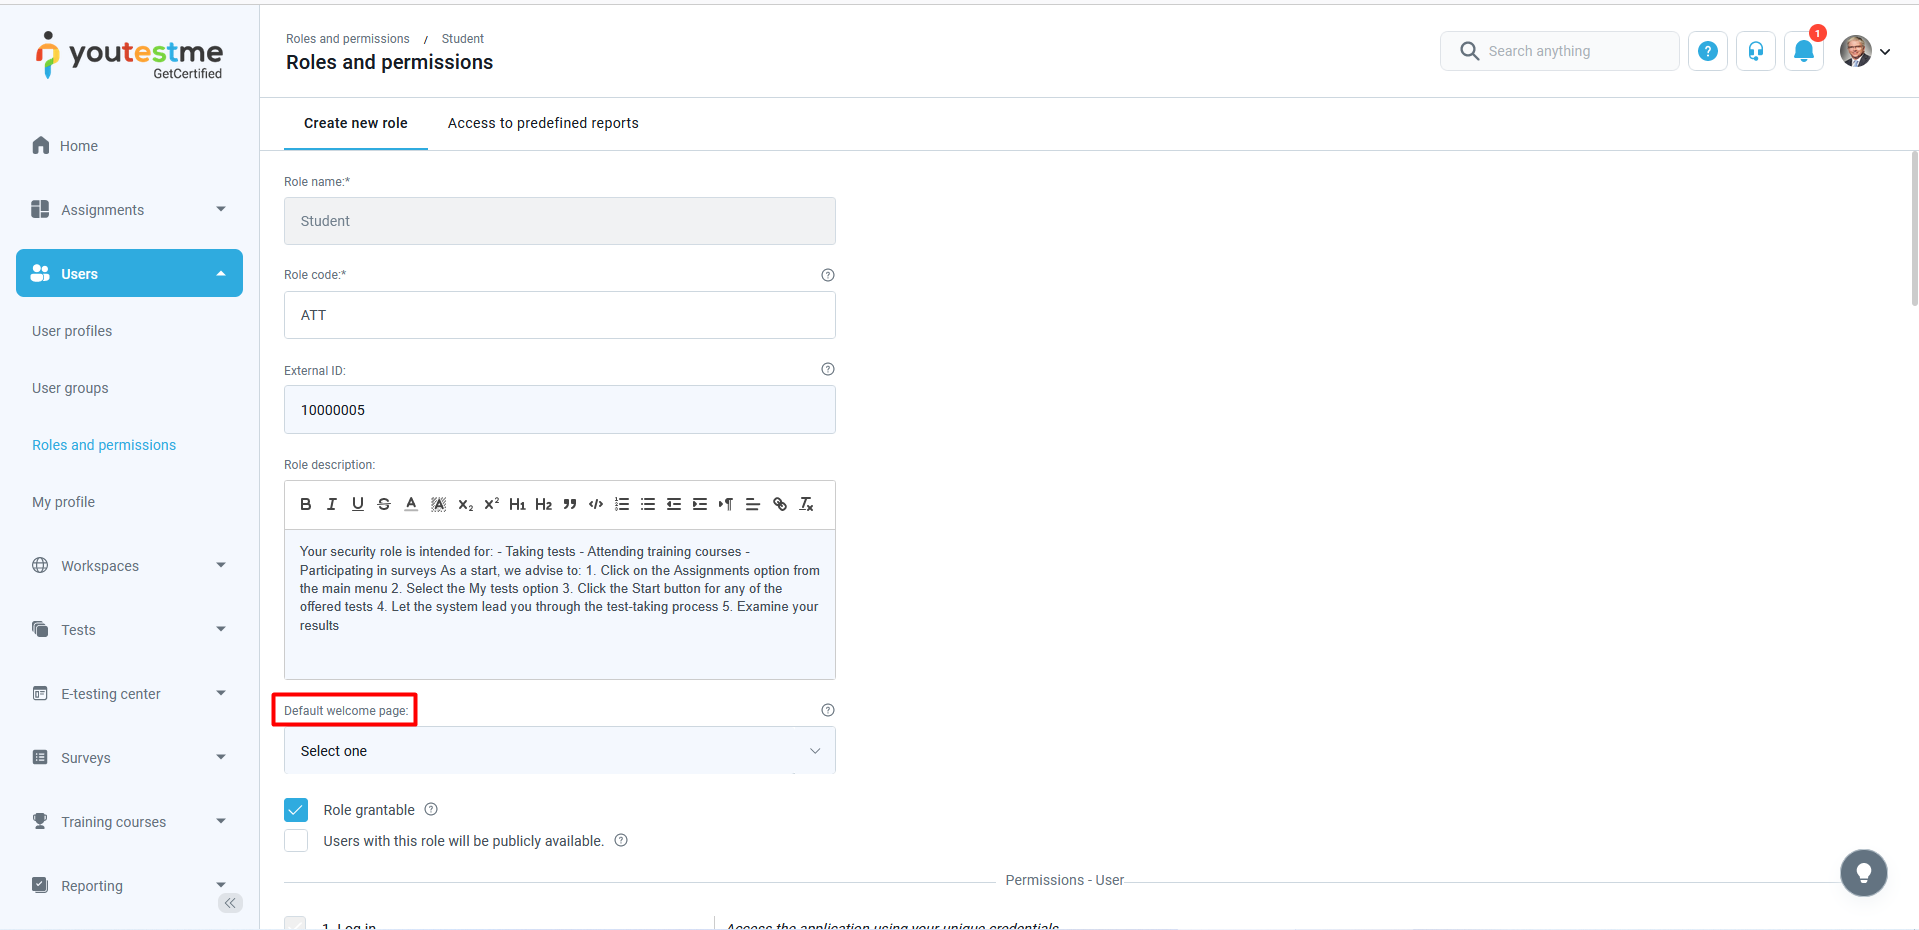Click the Roles and permissions breadcrumb link
The height and width of the screenshot is (930, 1919).
point(348,39)
